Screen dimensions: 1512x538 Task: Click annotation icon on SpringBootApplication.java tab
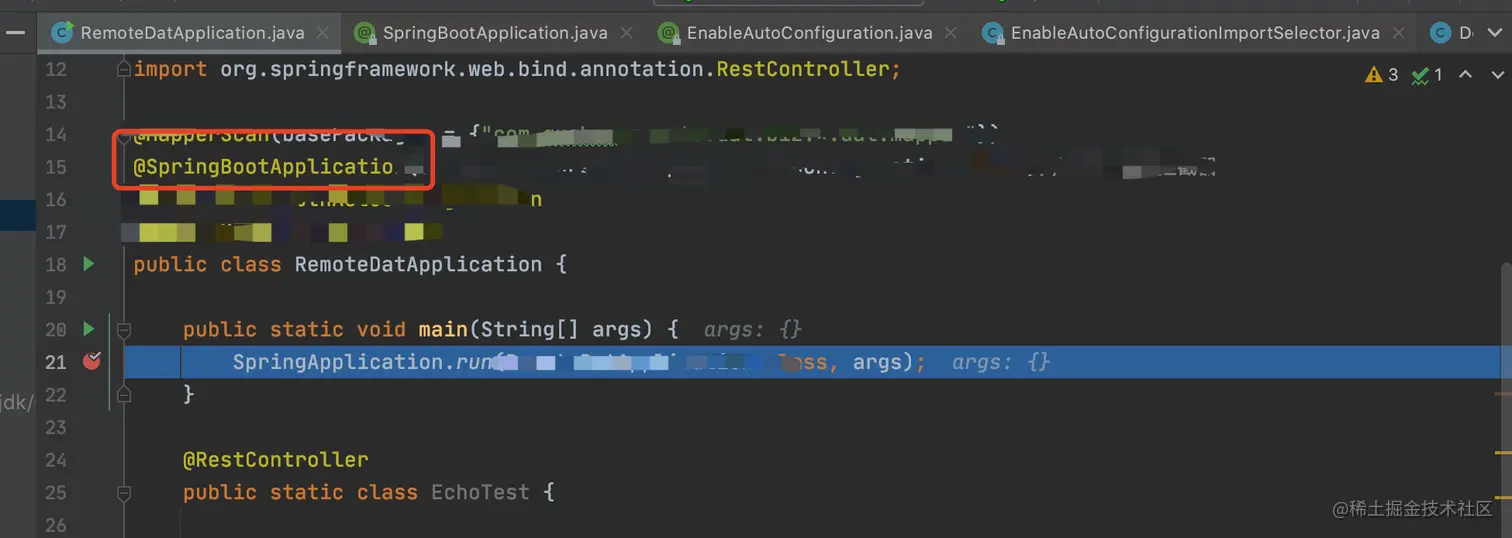[365, 33]
